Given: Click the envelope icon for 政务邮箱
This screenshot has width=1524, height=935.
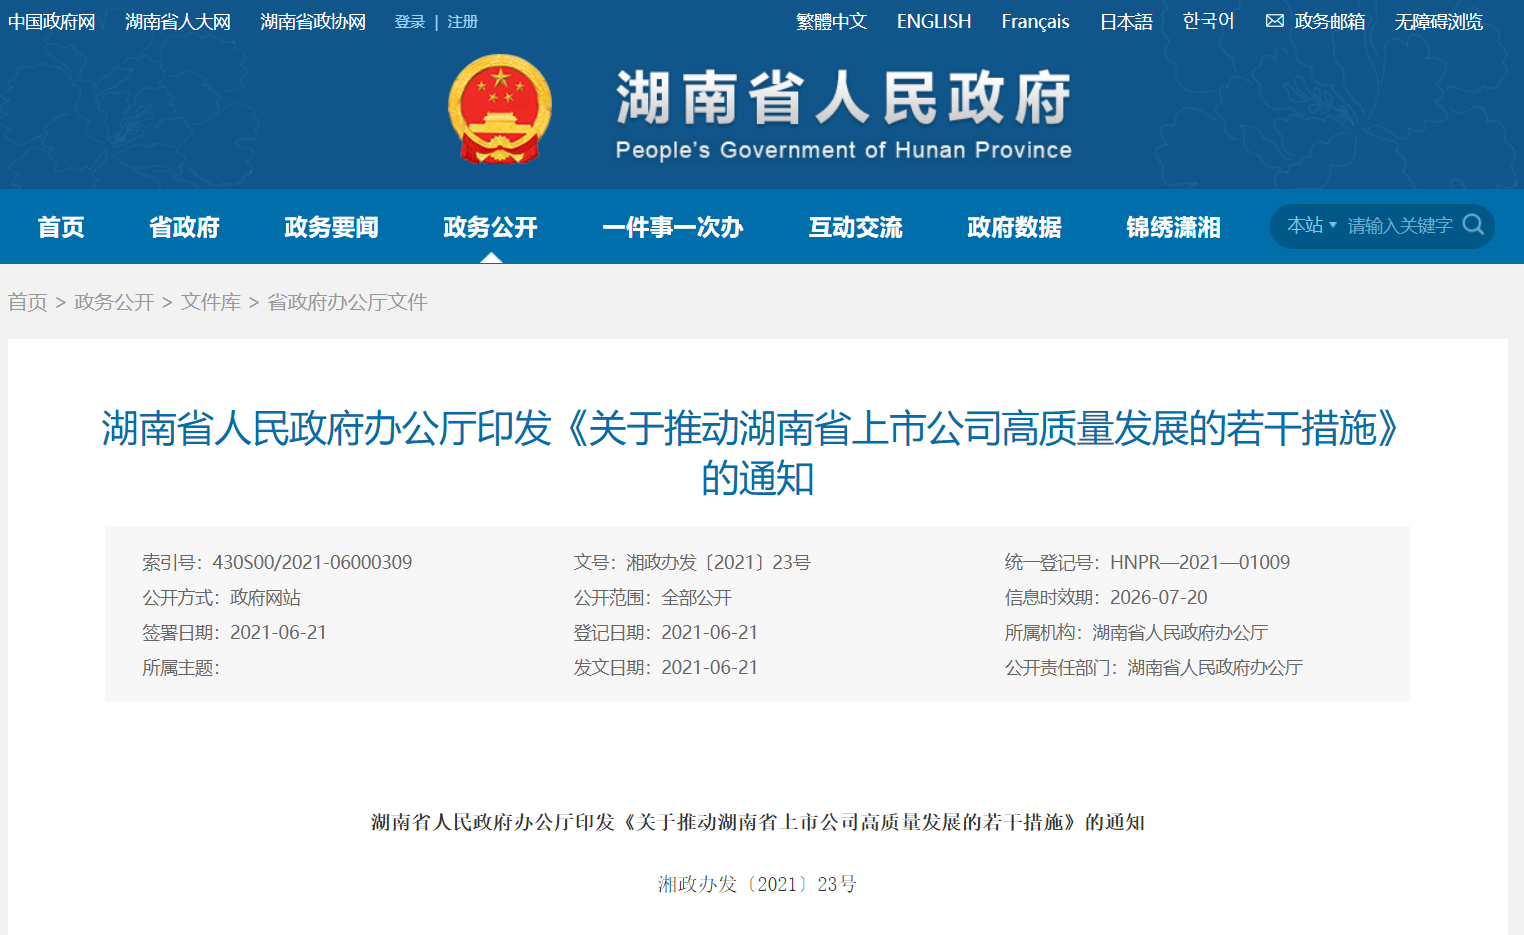Looking at the screenshot, I should pyautogui.click(x=1274, y=21).
